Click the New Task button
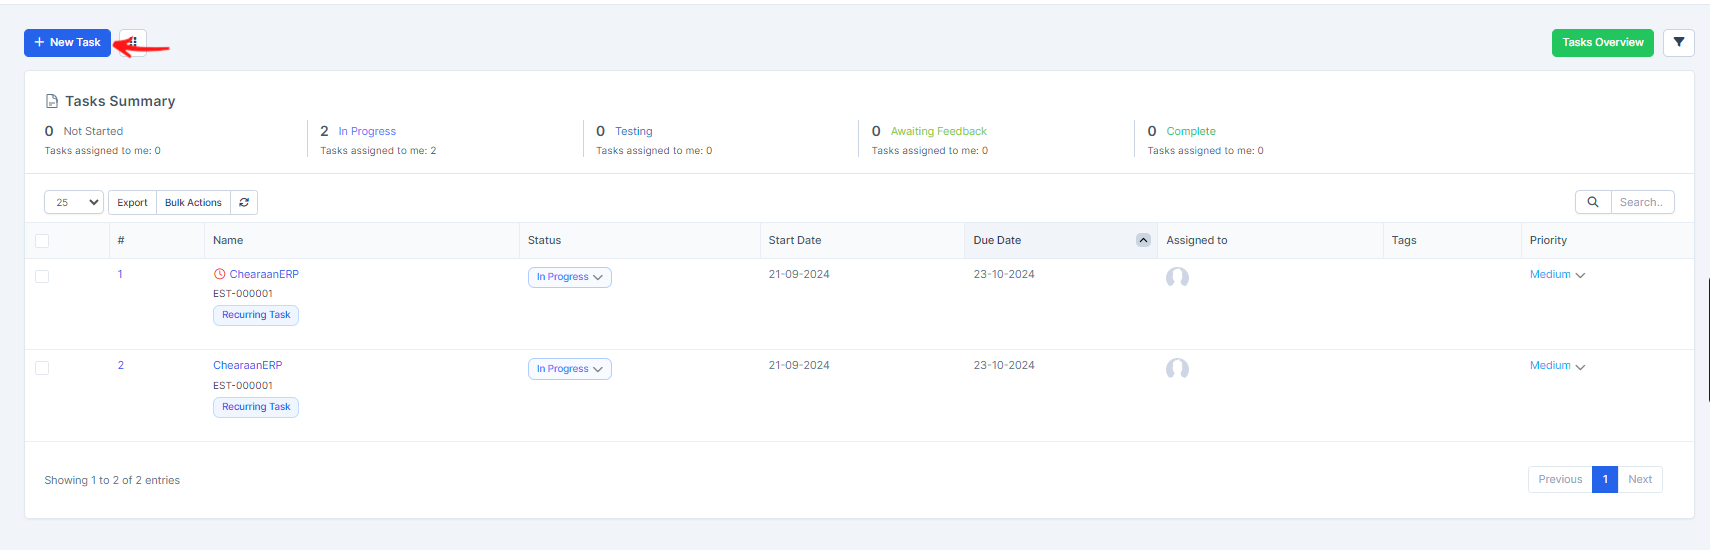 pyautogui.click(x=67, y=43)
